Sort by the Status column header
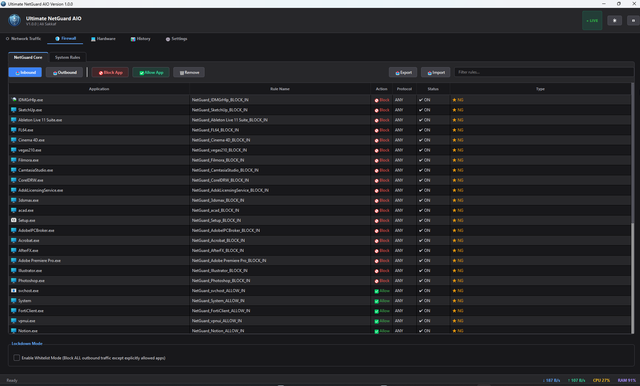640x386 pixels. pyautogui.click(x=433, y=89)
